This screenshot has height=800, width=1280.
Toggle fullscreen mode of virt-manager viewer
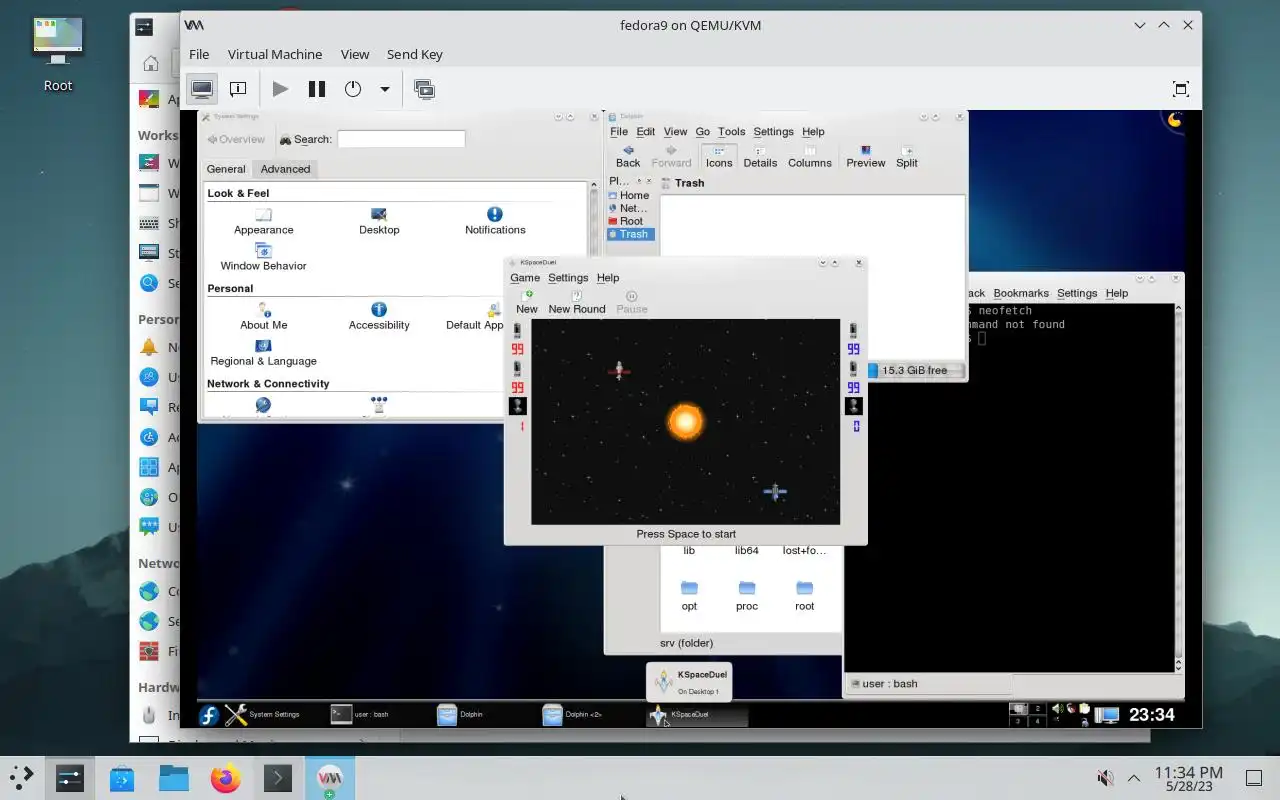[1180, 89]
